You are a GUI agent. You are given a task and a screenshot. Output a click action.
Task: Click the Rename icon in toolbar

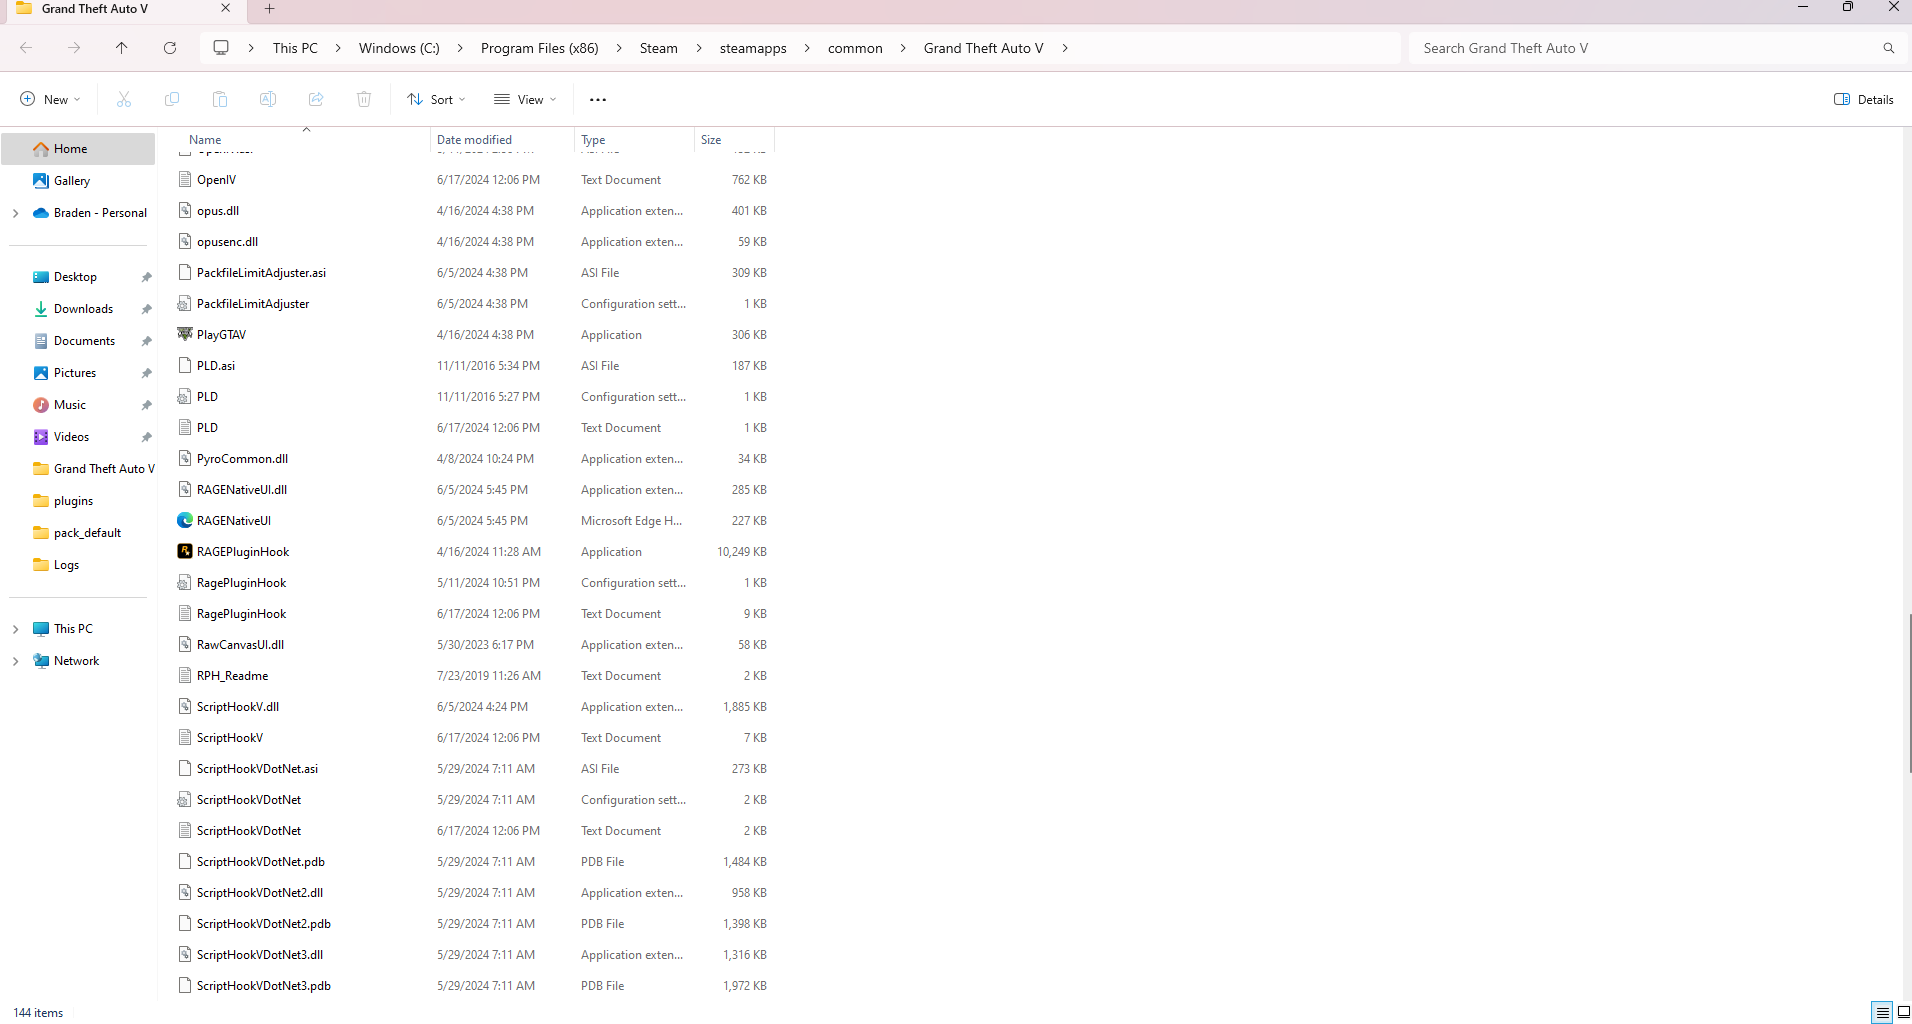(268, 99)
